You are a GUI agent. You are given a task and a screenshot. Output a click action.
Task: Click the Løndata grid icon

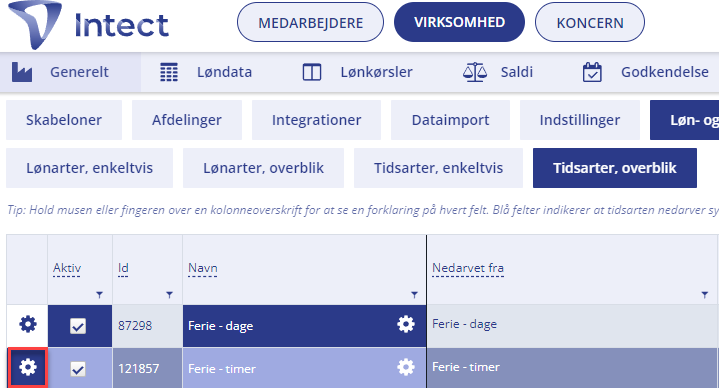click(169, 72)
